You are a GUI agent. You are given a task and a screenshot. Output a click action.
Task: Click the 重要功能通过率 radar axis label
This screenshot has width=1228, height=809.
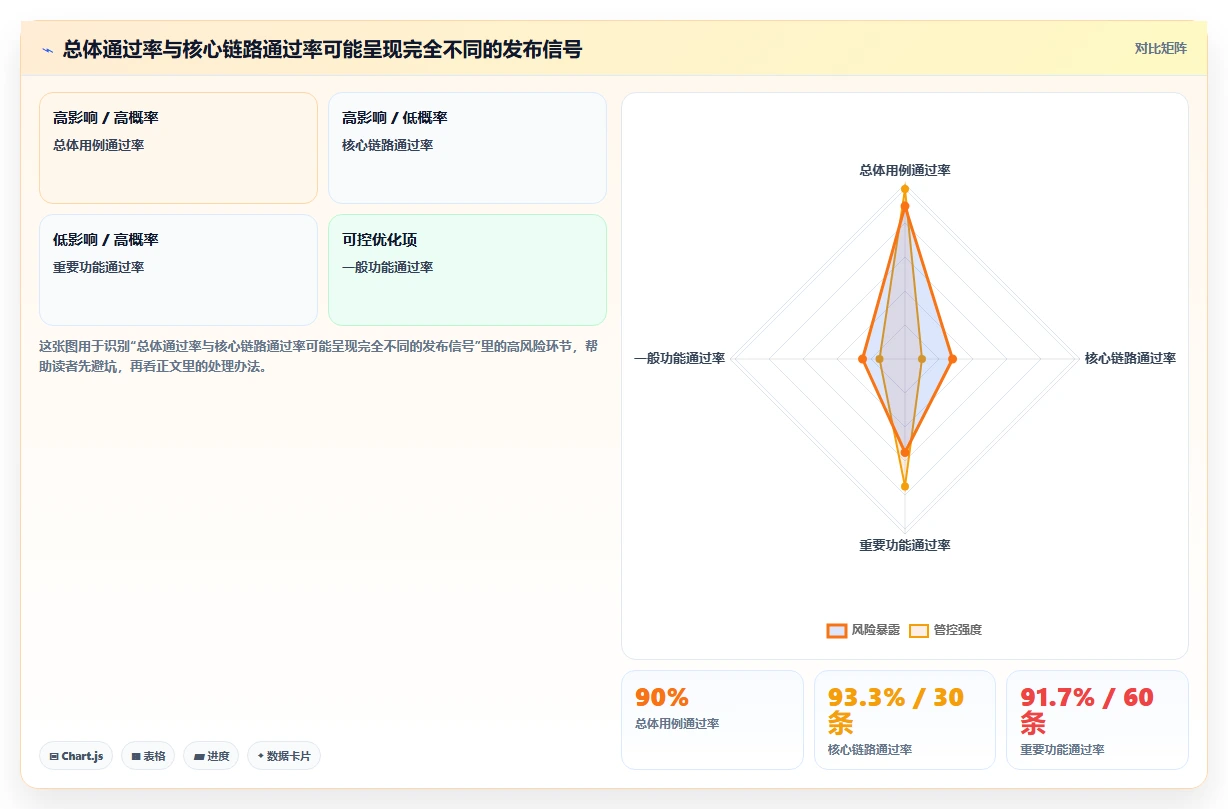905,545
